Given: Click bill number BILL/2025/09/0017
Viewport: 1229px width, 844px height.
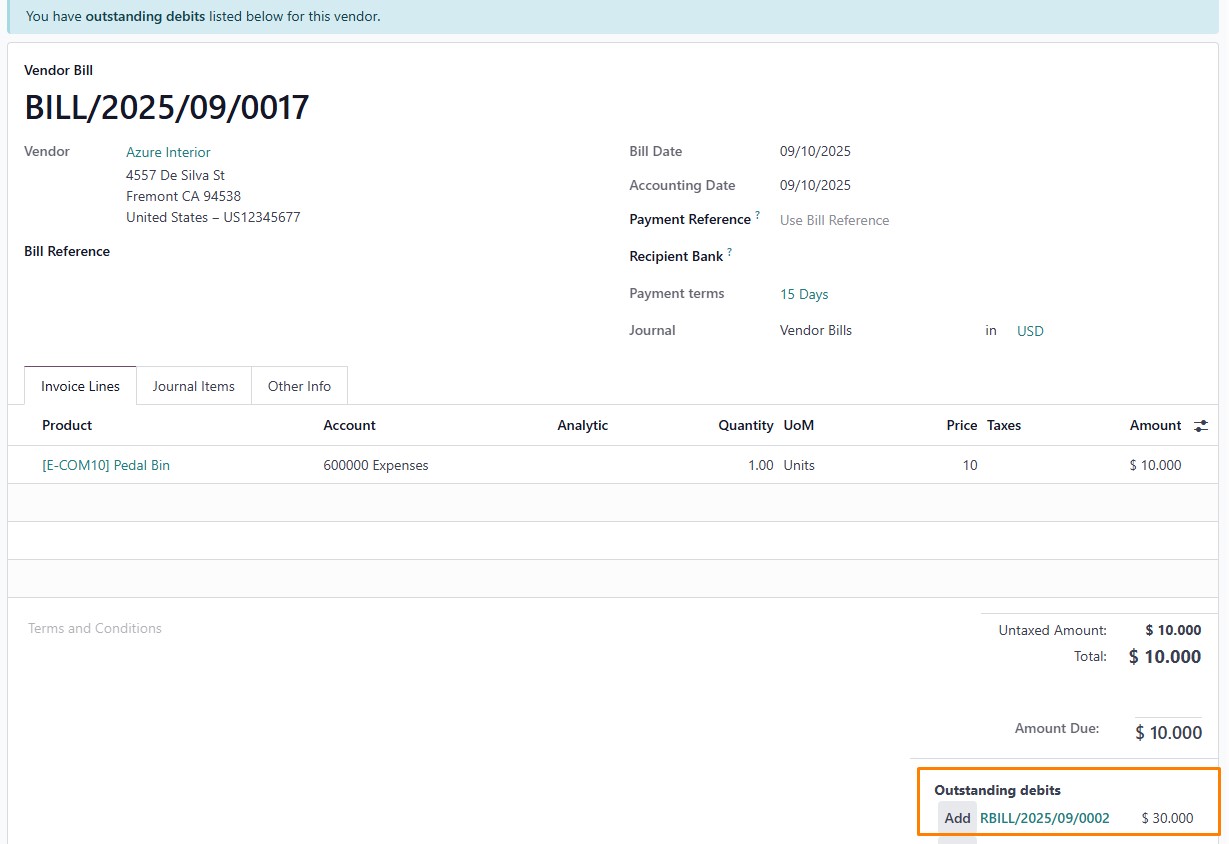Looking at the screenshot, I should 167,108.
